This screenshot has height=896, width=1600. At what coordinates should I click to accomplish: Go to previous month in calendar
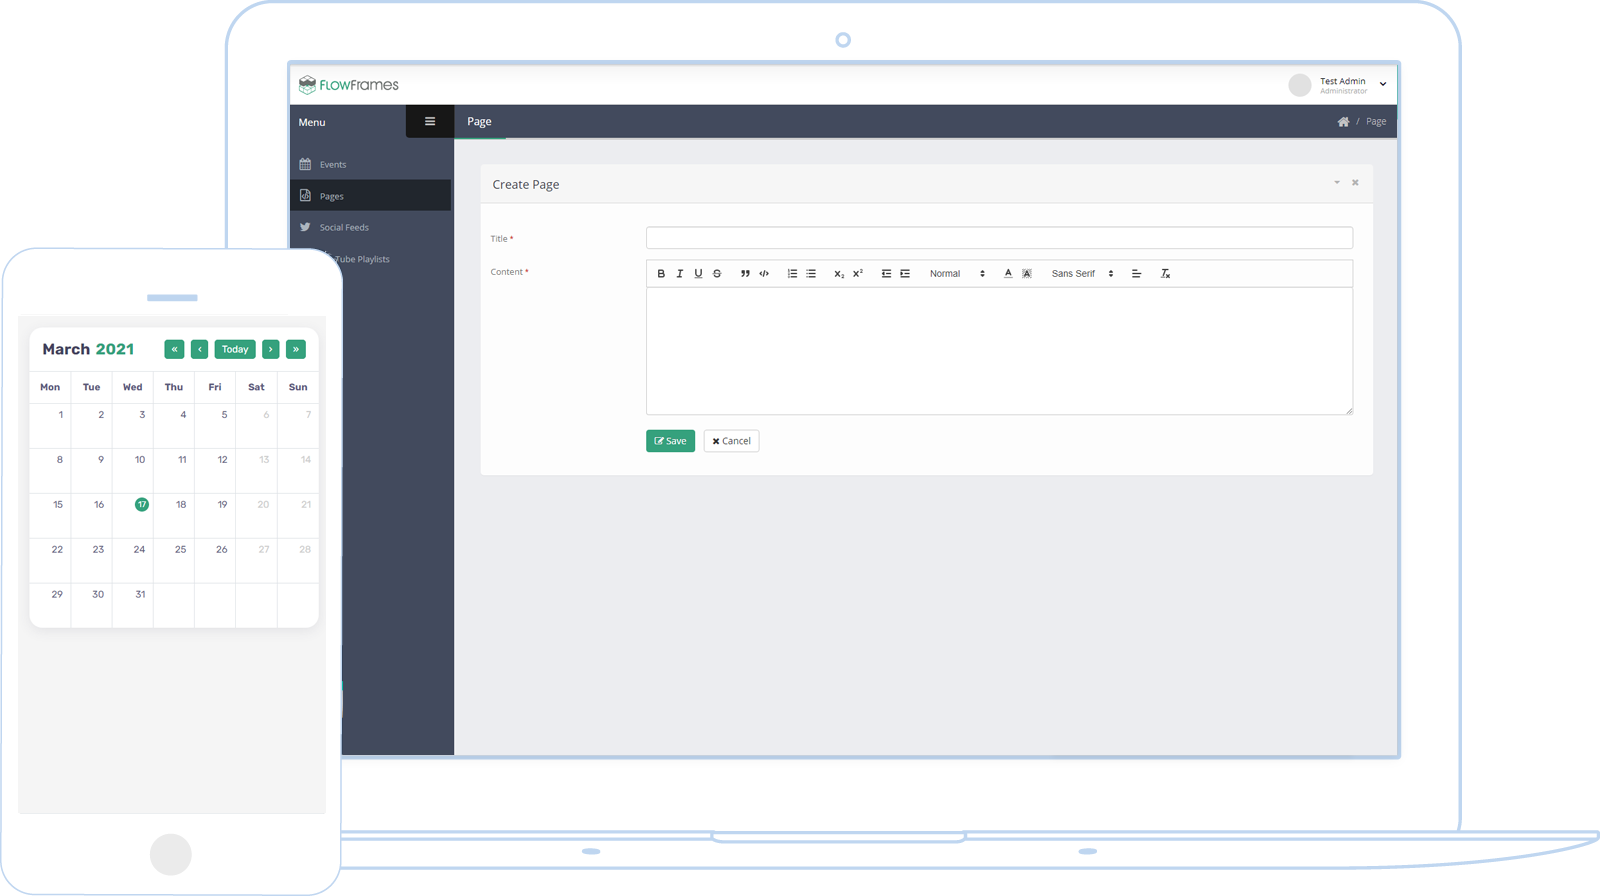click(x=200, y=349)
